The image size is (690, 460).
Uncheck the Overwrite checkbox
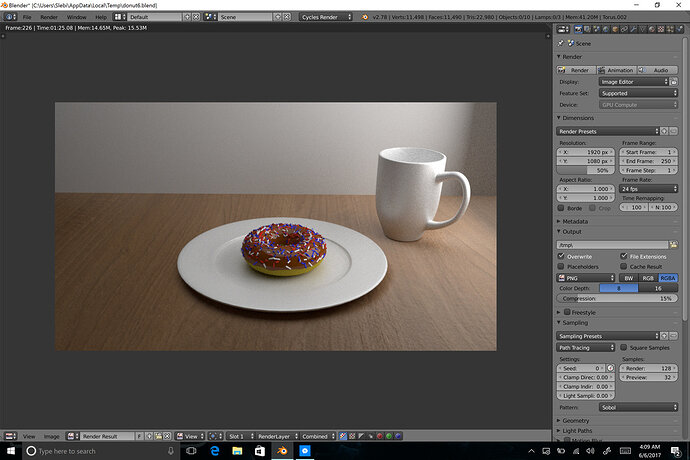coord(561,256)
